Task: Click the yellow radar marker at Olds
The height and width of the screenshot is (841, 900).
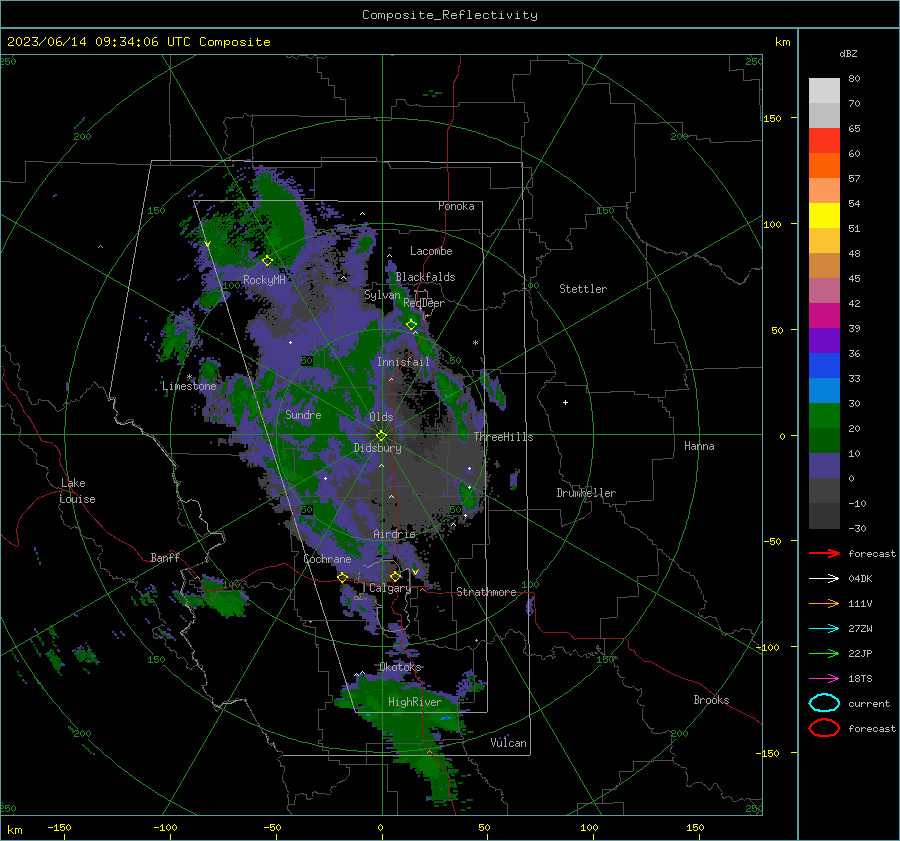Action: (382, 435)
